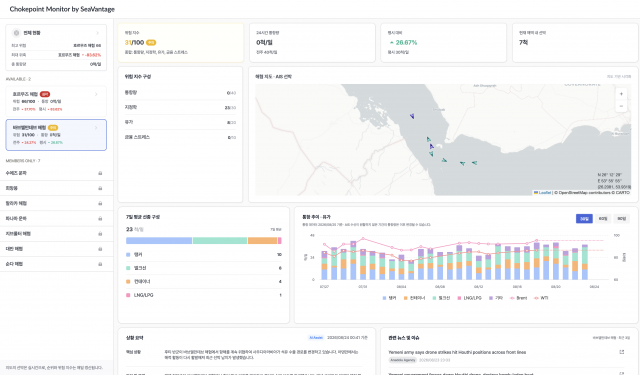Click the red severity badge on 호르무즈 해협 card

point(45,94)
